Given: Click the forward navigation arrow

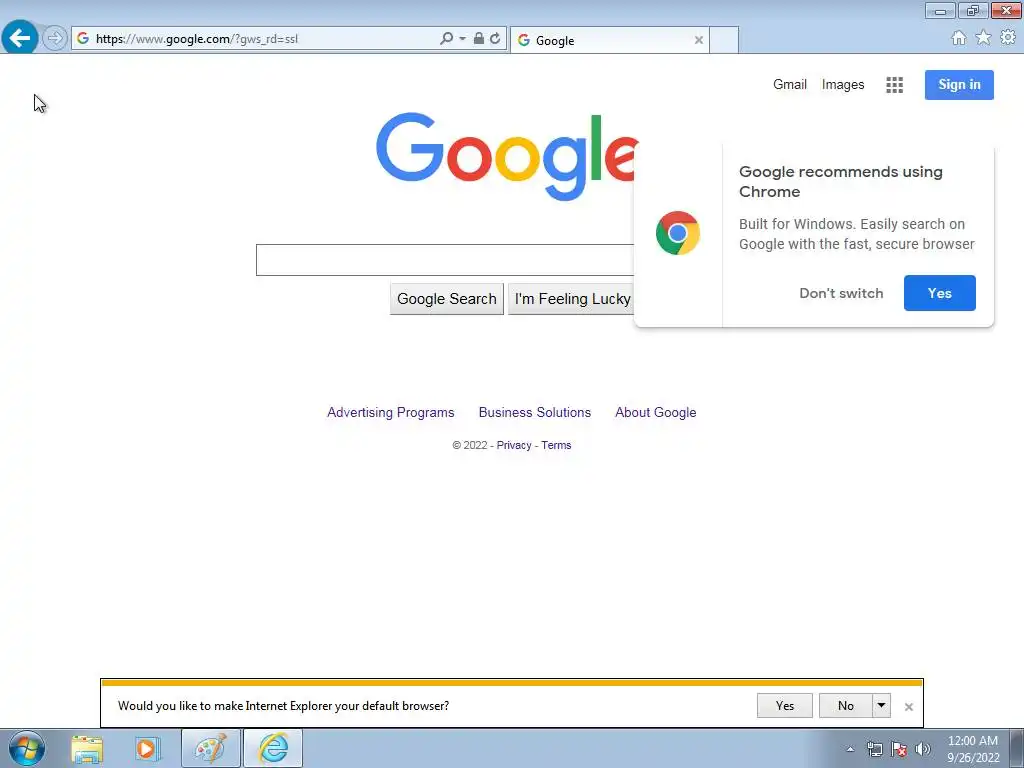Looking at the screenshot, I should [55, 39].
